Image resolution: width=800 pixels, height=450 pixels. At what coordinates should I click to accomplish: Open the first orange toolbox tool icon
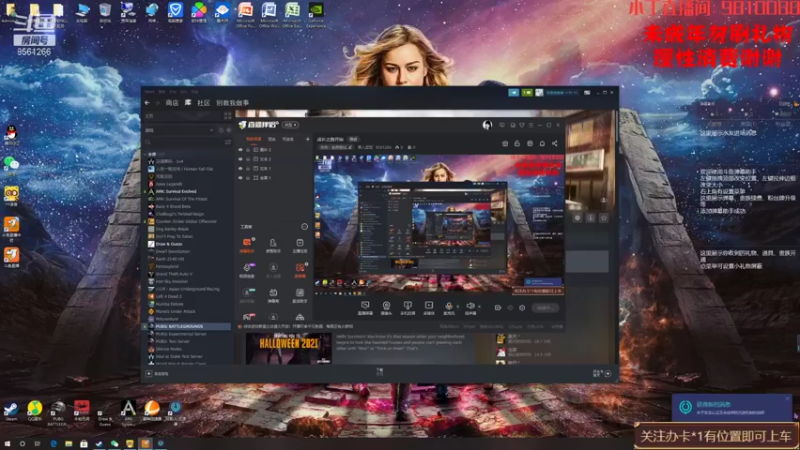pyautogui.click(x=247, y=244)
